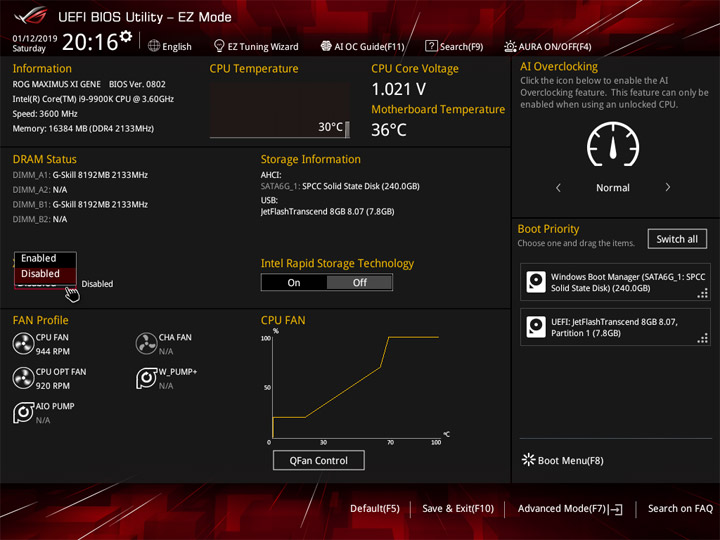This screenshot has height=540, width=720.
Task: Click the 944 RPM CPU fan speed
Action: coord(53,351)
